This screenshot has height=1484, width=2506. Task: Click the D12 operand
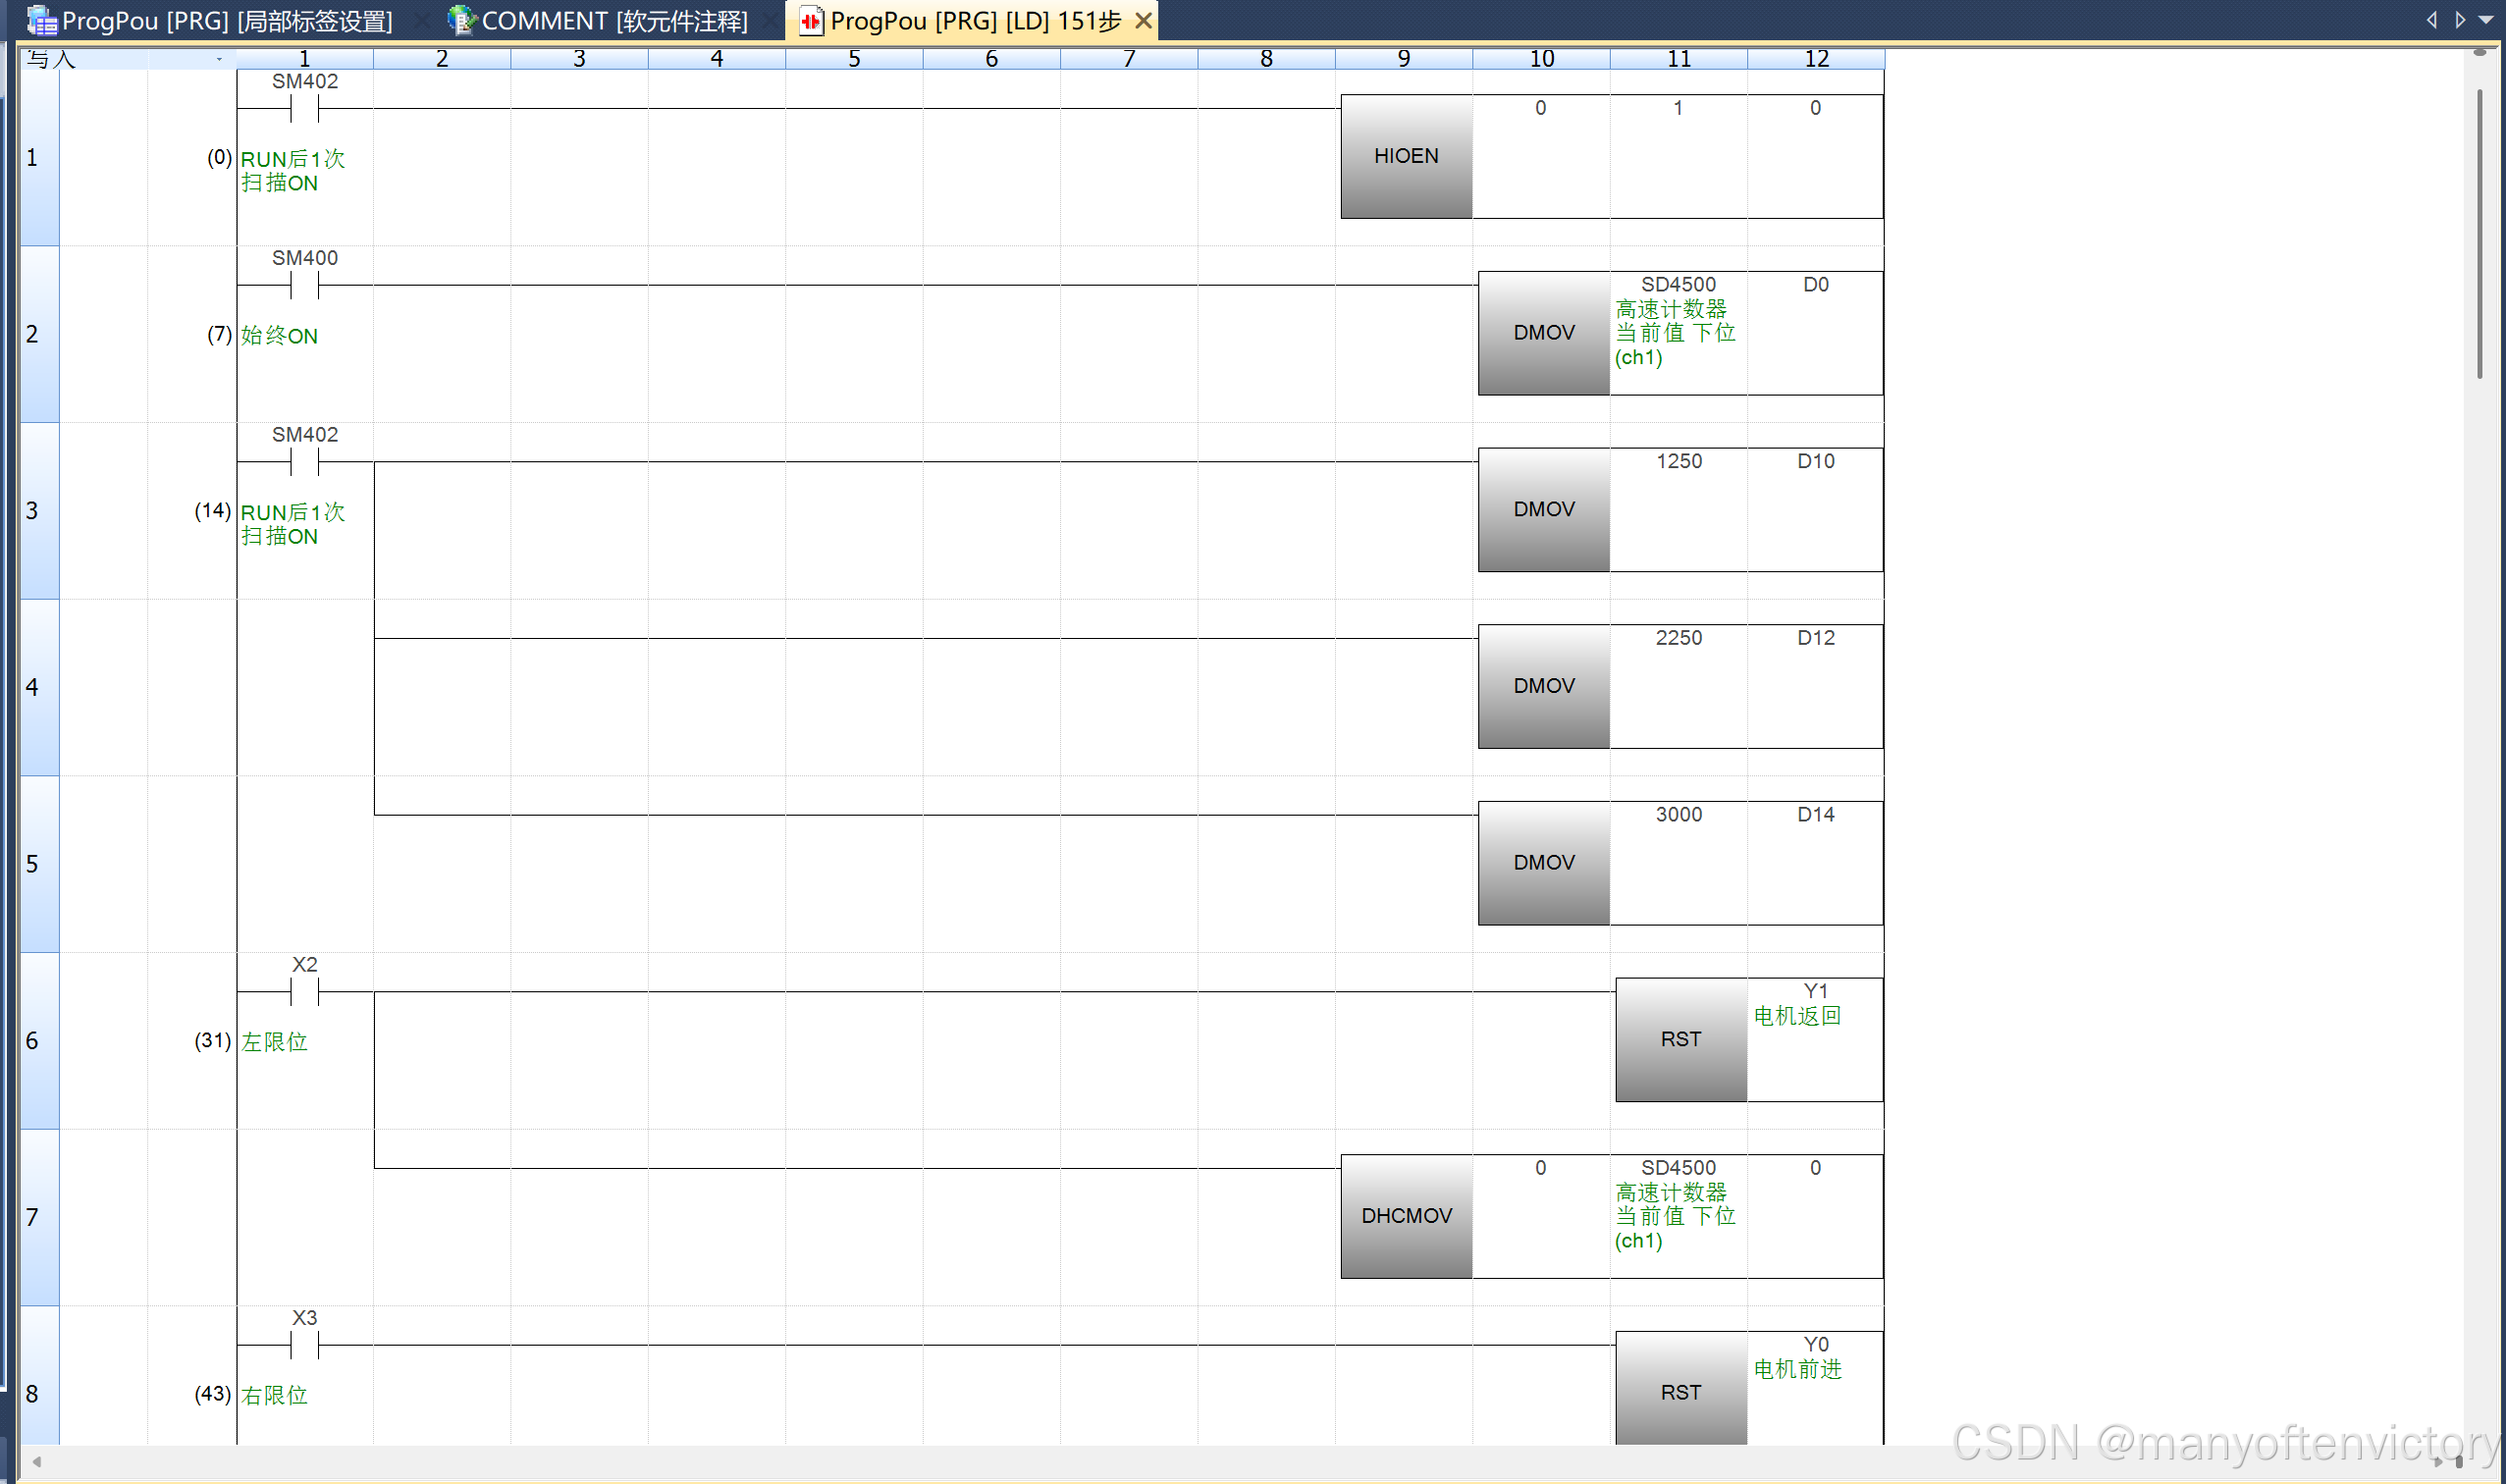[1815, 638]
